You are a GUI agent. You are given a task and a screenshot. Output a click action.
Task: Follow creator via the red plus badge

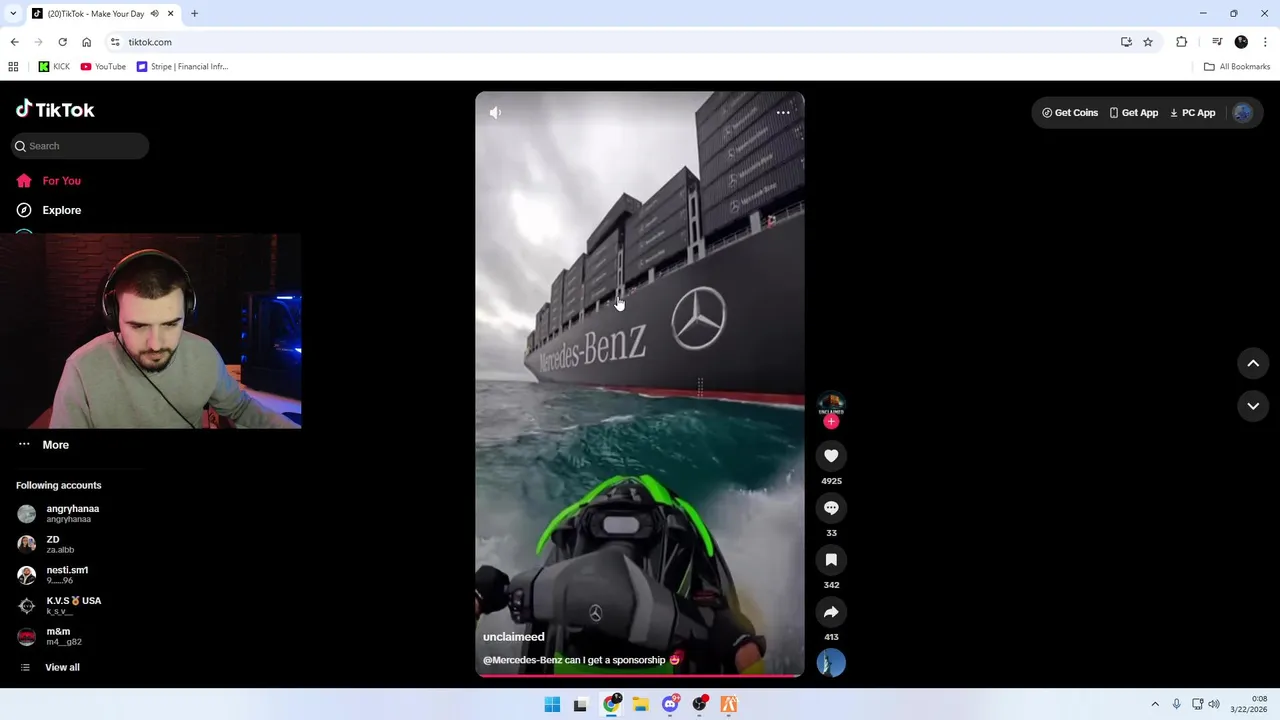coord(831,422)
